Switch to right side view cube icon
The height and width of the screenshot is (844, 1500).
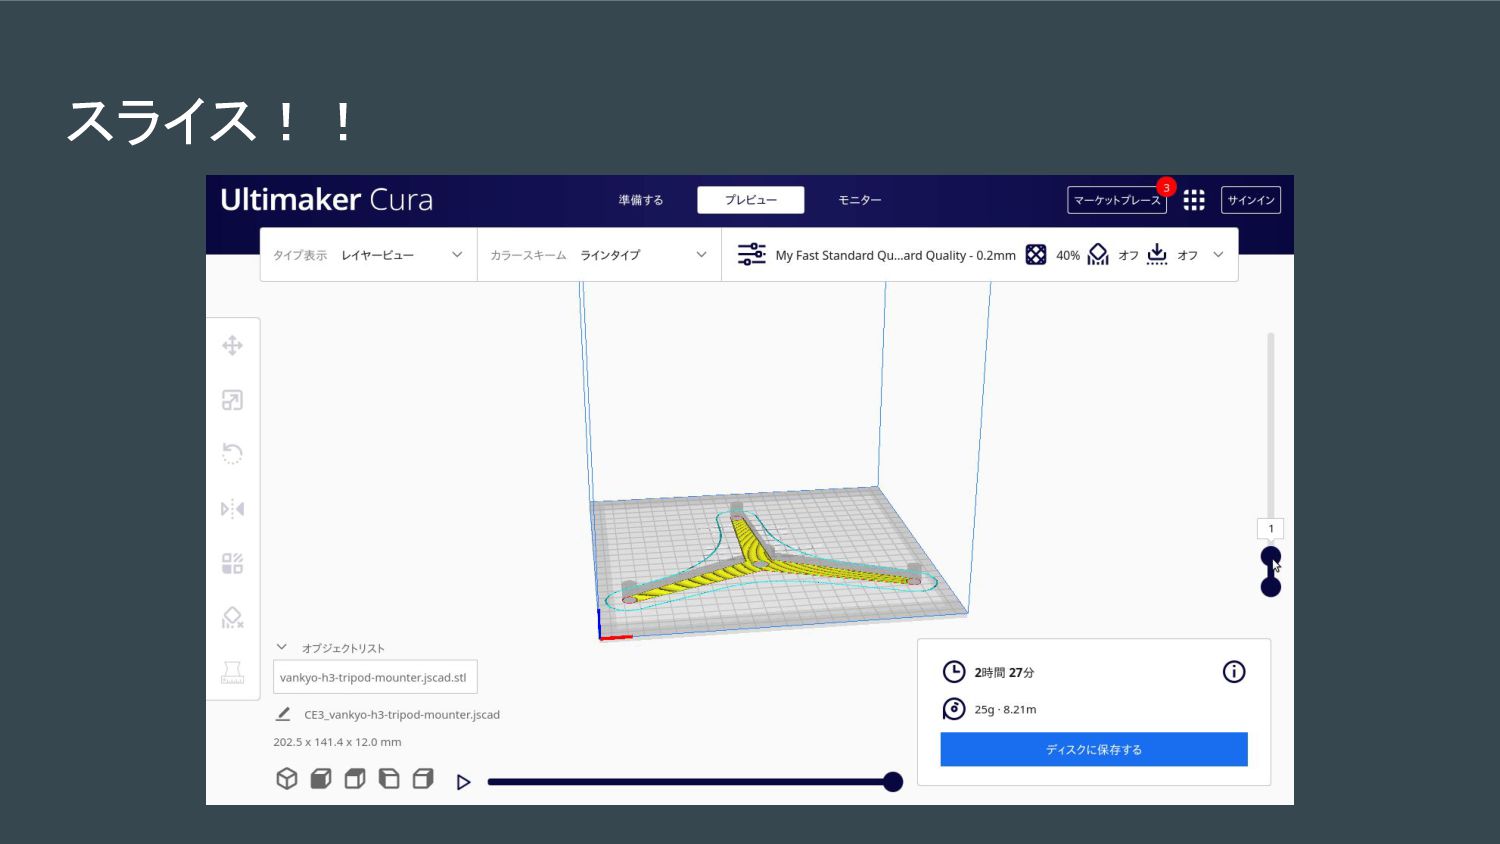coord(423,779)
